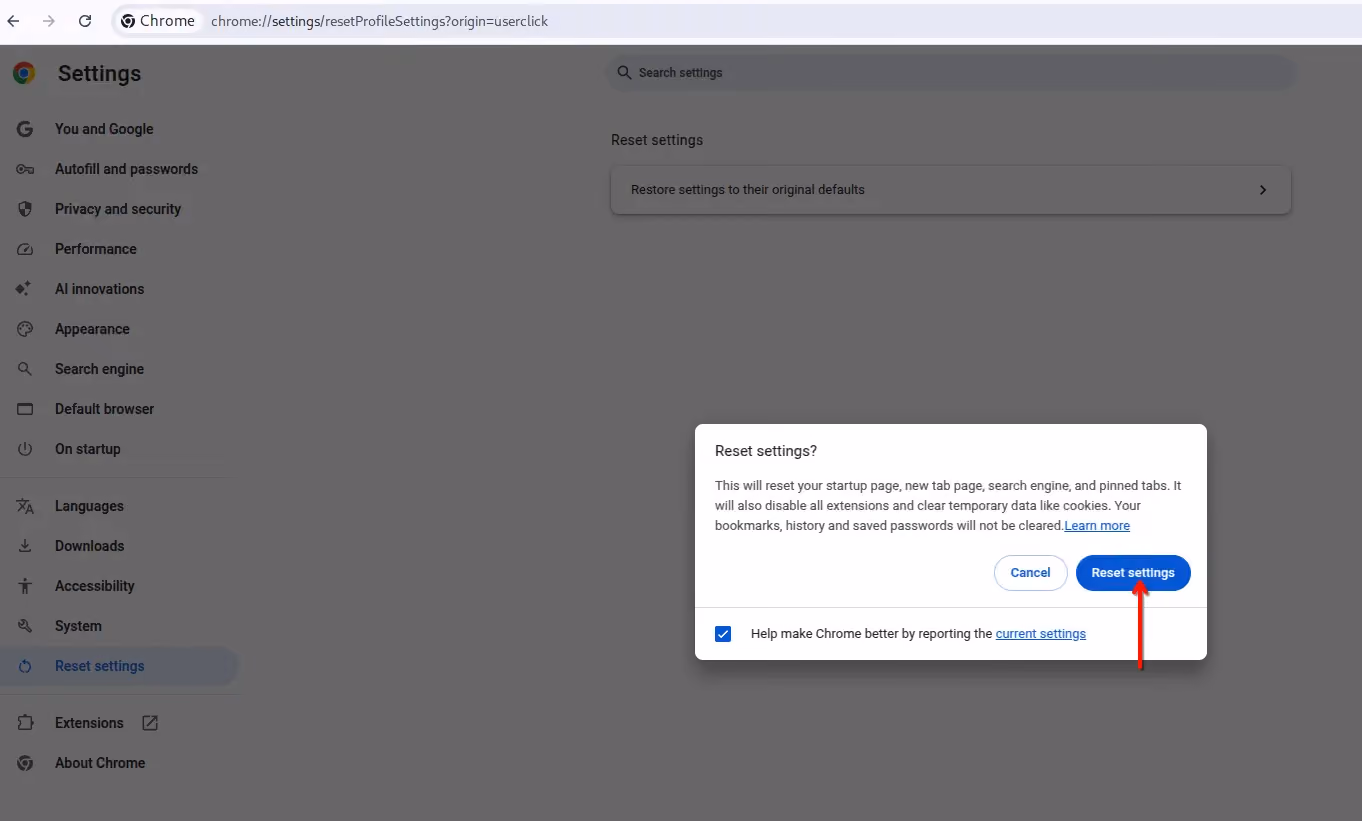
Task: Click Restore settings to their original defaults
Action: [x=951, y=190]
